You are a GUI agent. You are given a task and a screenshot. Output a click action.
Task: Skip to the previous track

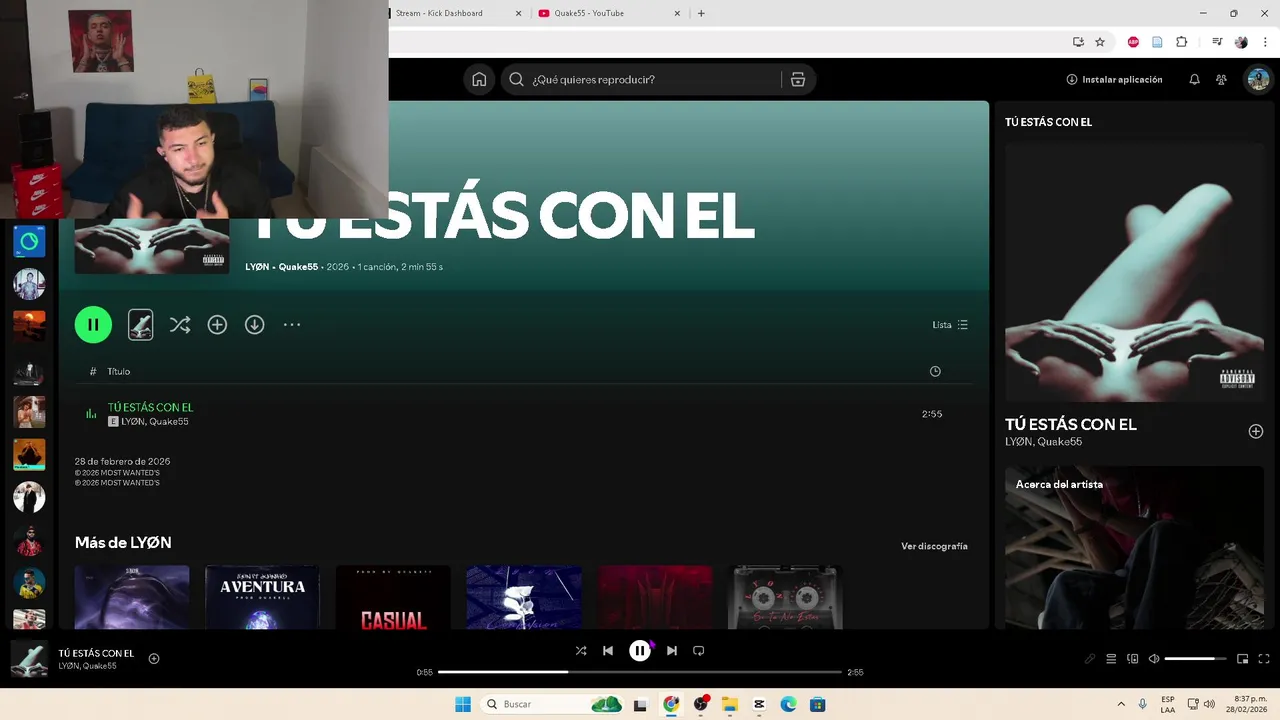tap(608, 651)
